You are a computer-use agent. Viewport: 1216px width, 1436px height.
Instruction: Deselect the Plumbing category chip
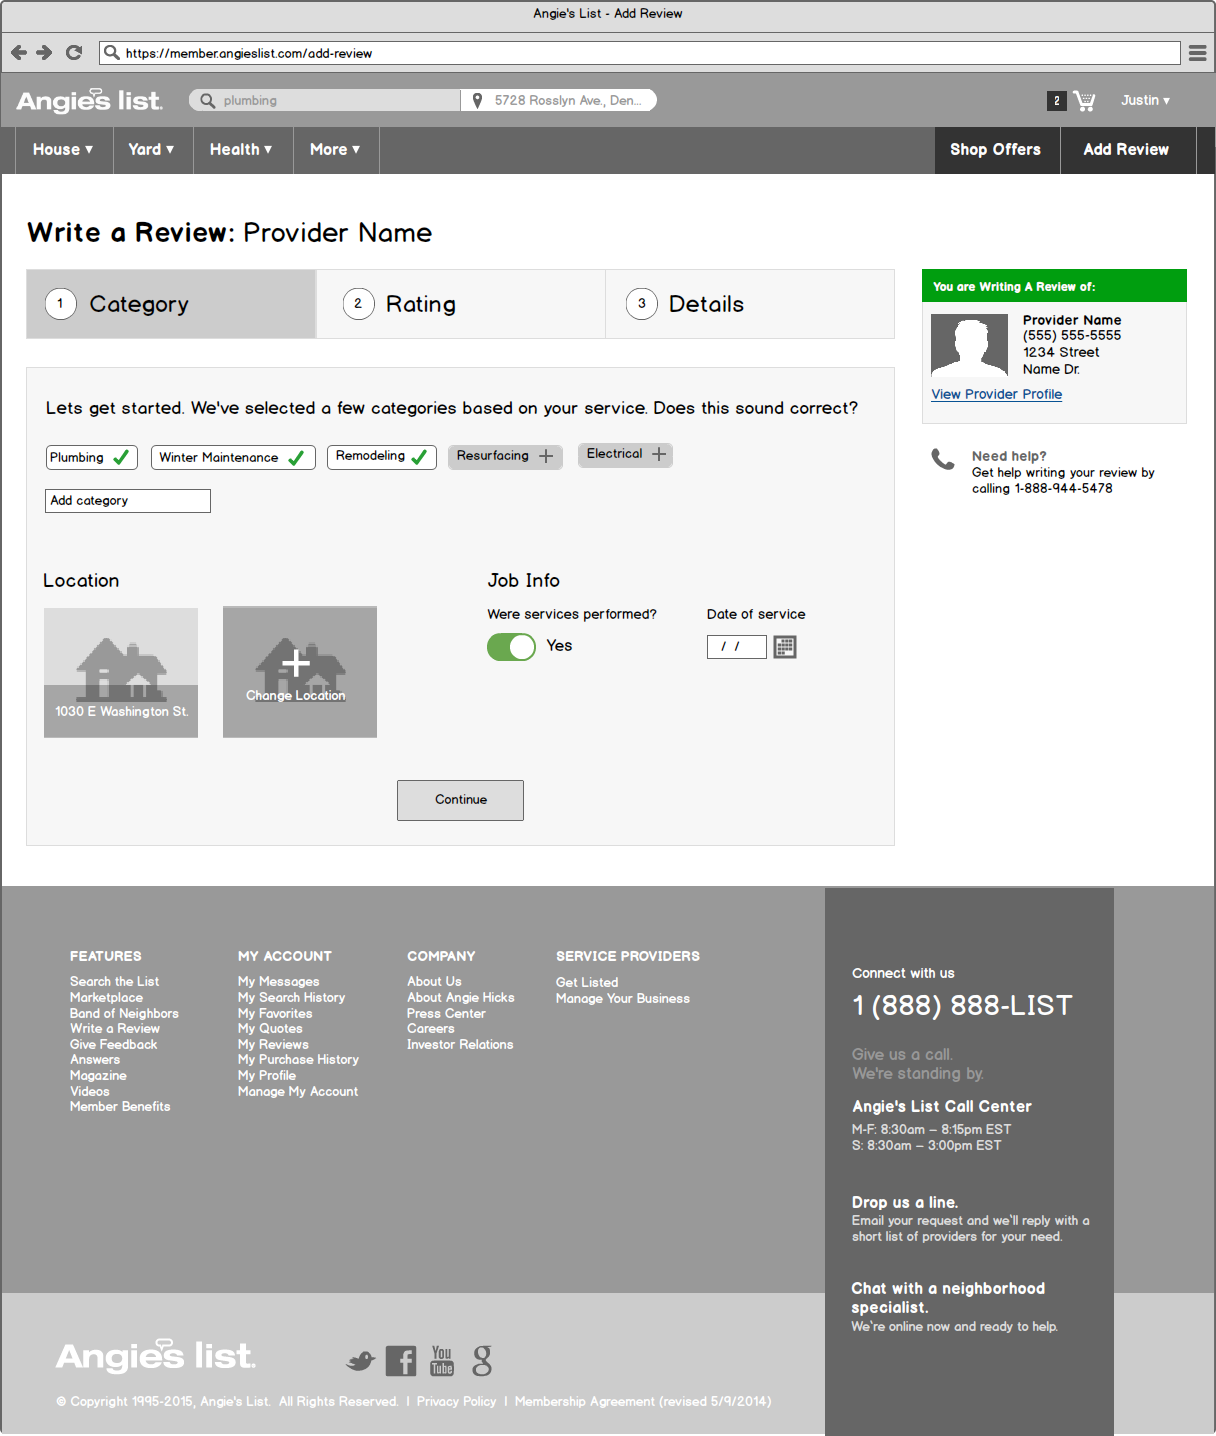tap(91, 457)
